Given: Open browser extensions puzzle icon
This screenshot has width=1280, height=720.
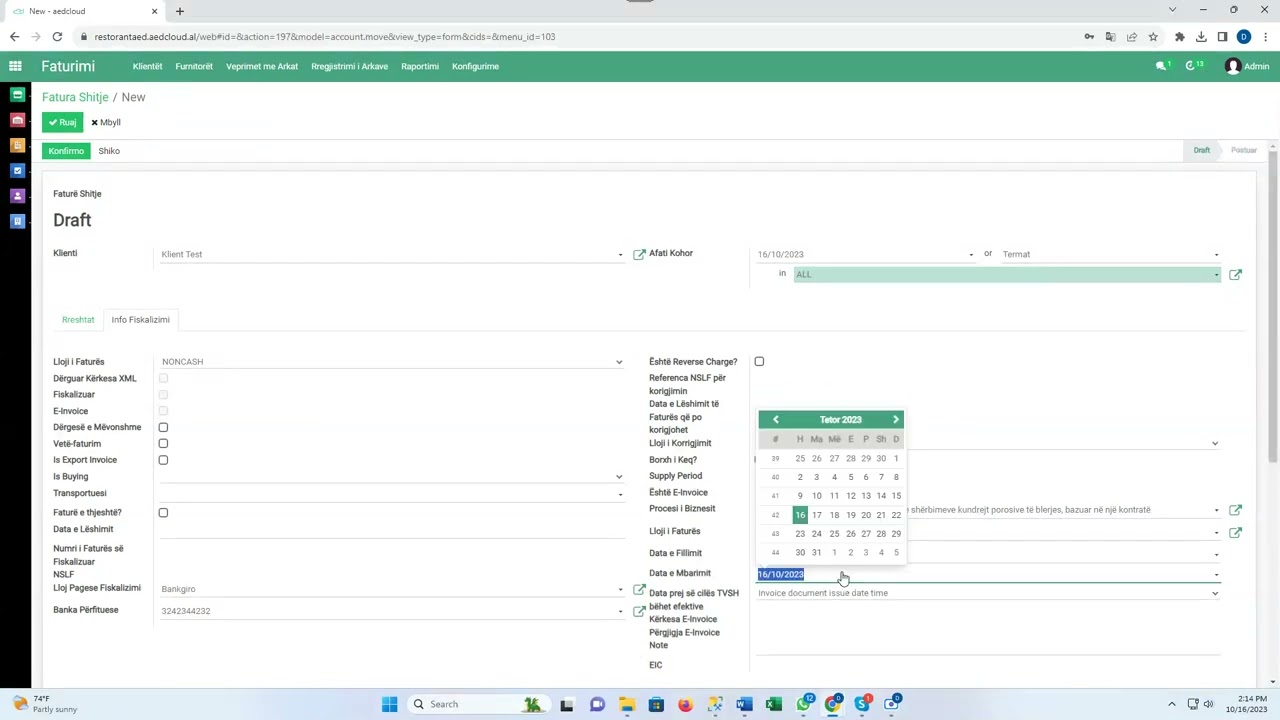Looking at the screenshot, I should tap(1179, 37).
